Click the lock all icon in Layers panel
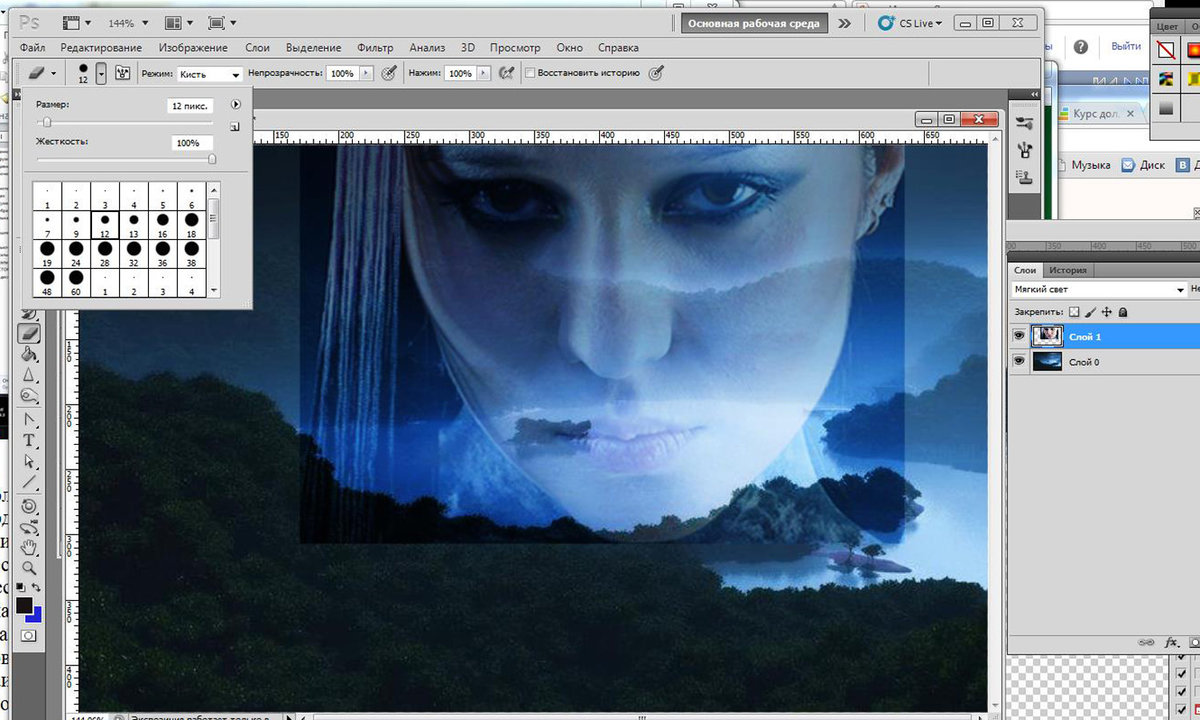The height and width of the screenshot is (720, 1200). pos(1123,313)
